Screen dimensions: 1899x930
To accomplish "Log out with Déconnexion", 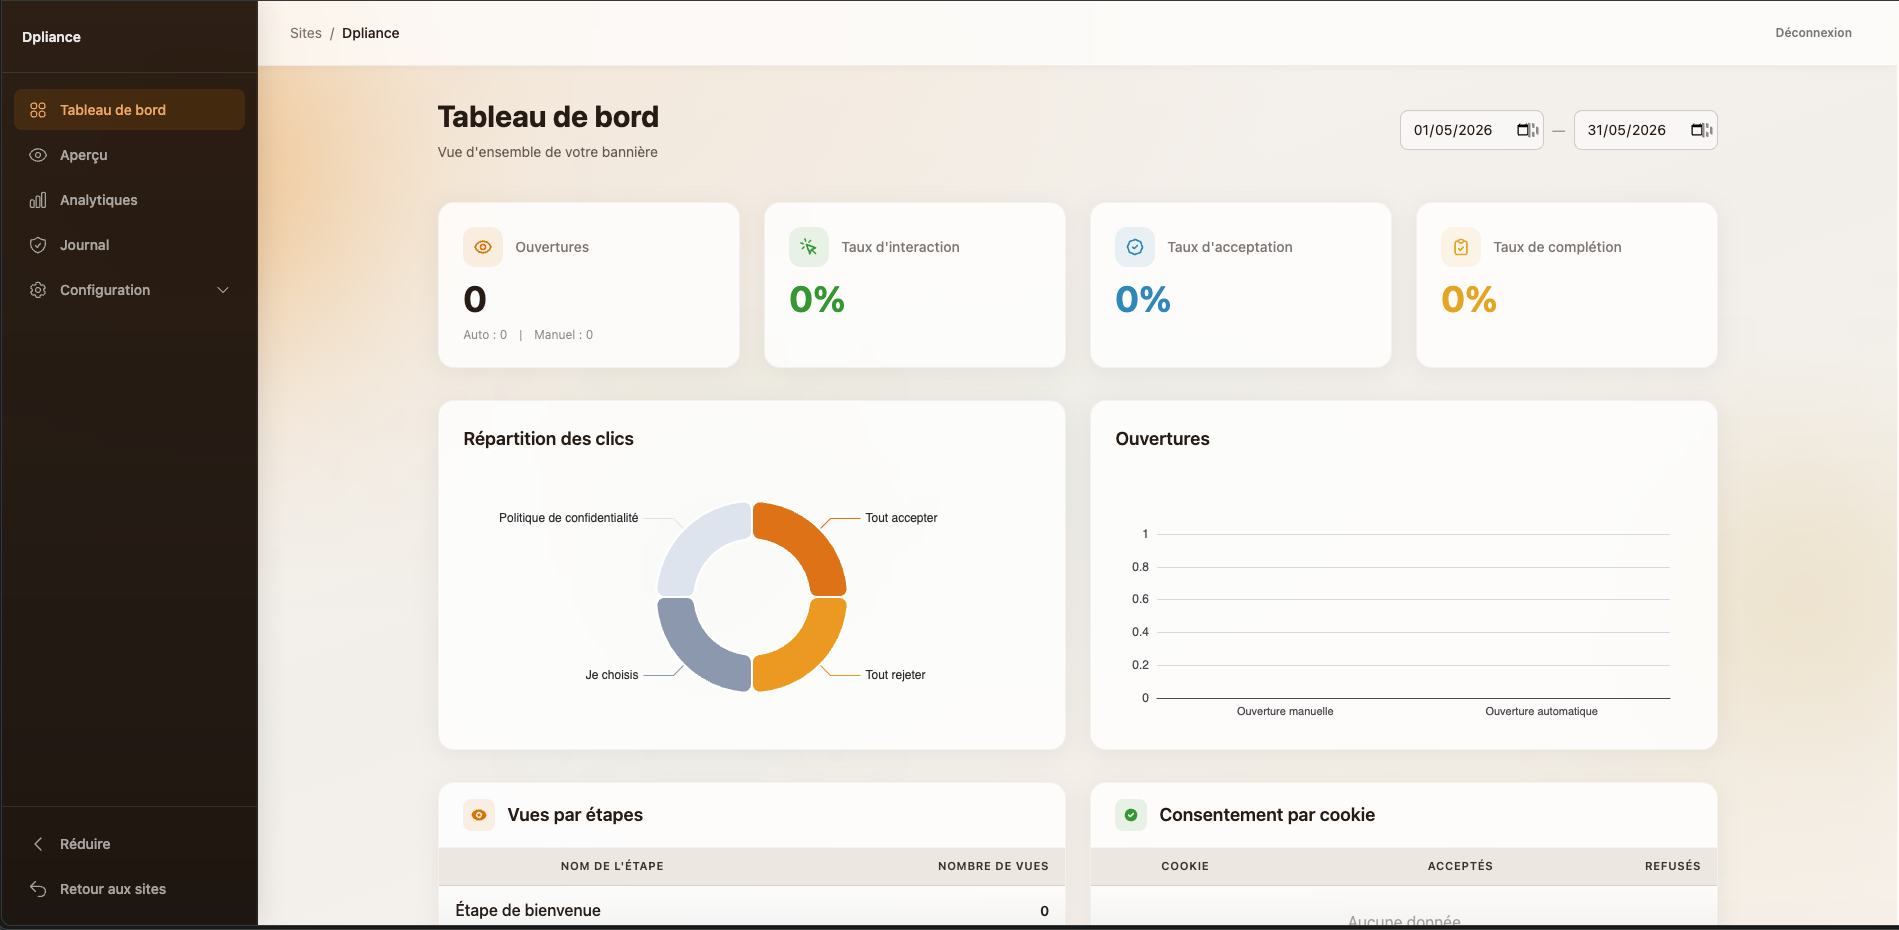I will [x=1813, y=33].
